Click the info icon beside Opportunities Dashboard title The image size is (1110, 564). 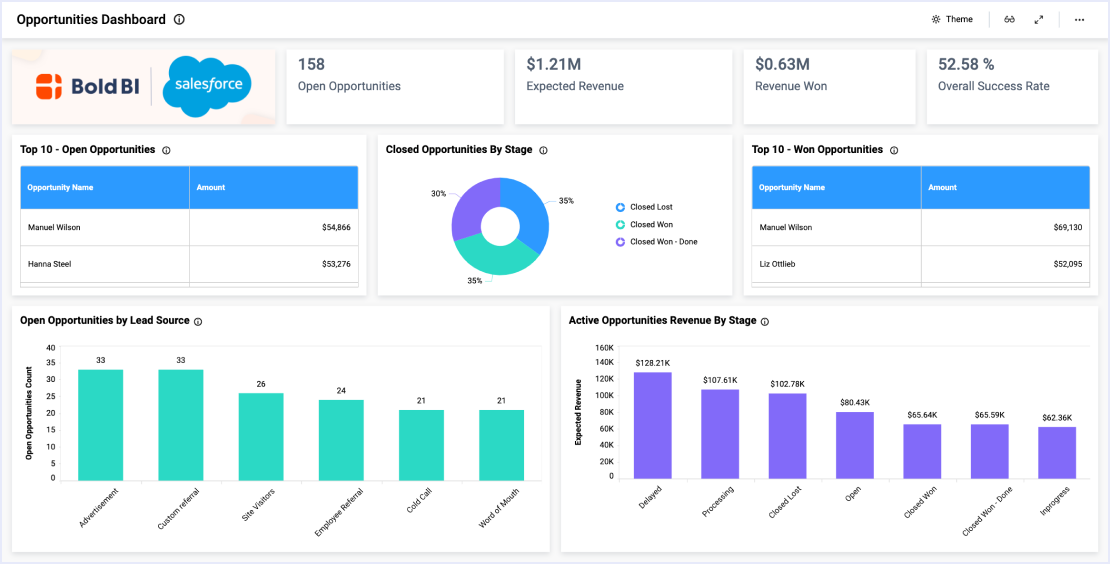click(x=179, y=20)
